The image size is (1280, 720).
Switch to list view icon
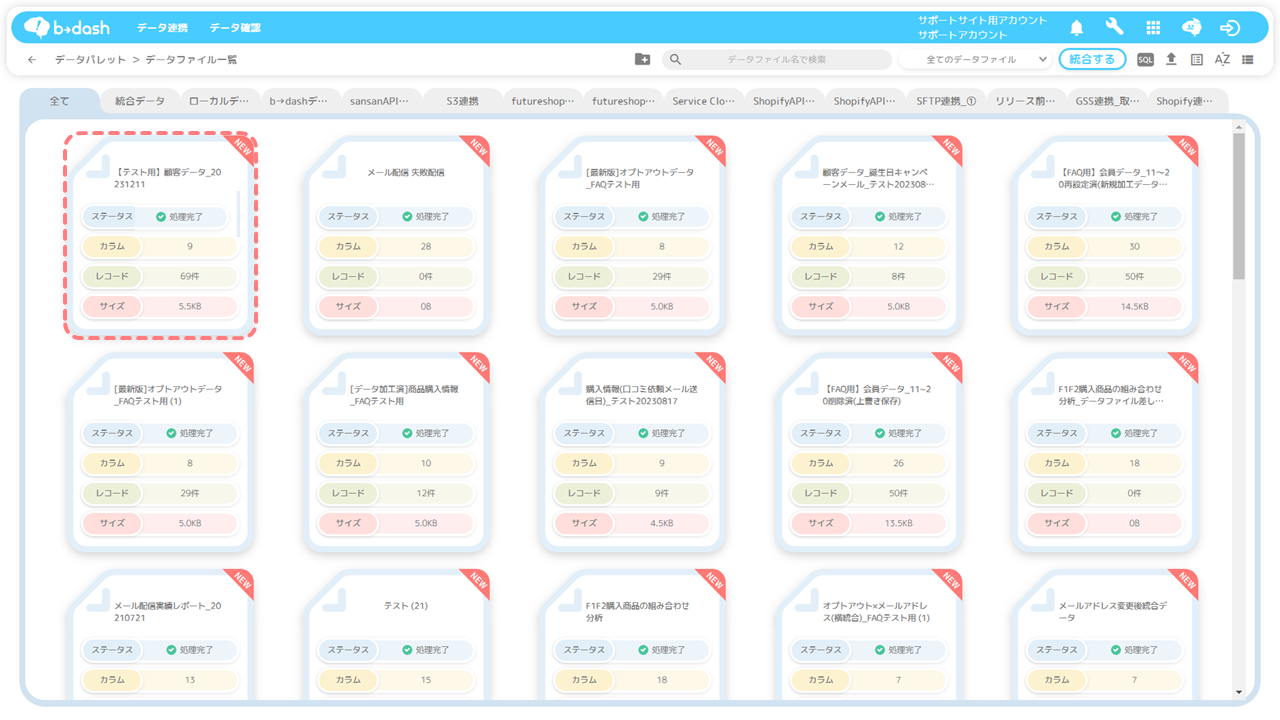(1248, 60)
